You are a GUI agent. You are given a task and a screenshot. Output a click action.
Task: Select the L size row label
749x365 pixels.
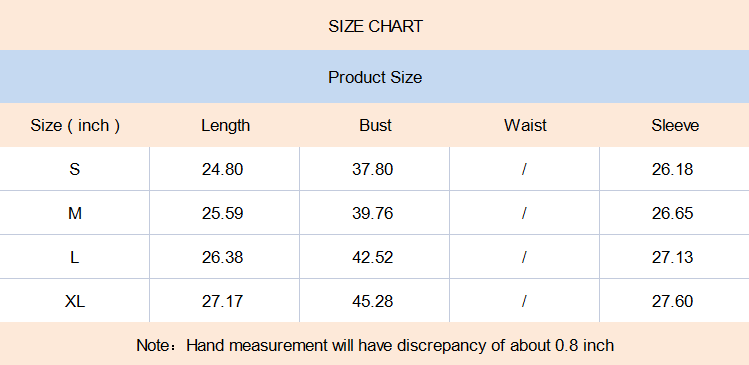click(75, 258)
